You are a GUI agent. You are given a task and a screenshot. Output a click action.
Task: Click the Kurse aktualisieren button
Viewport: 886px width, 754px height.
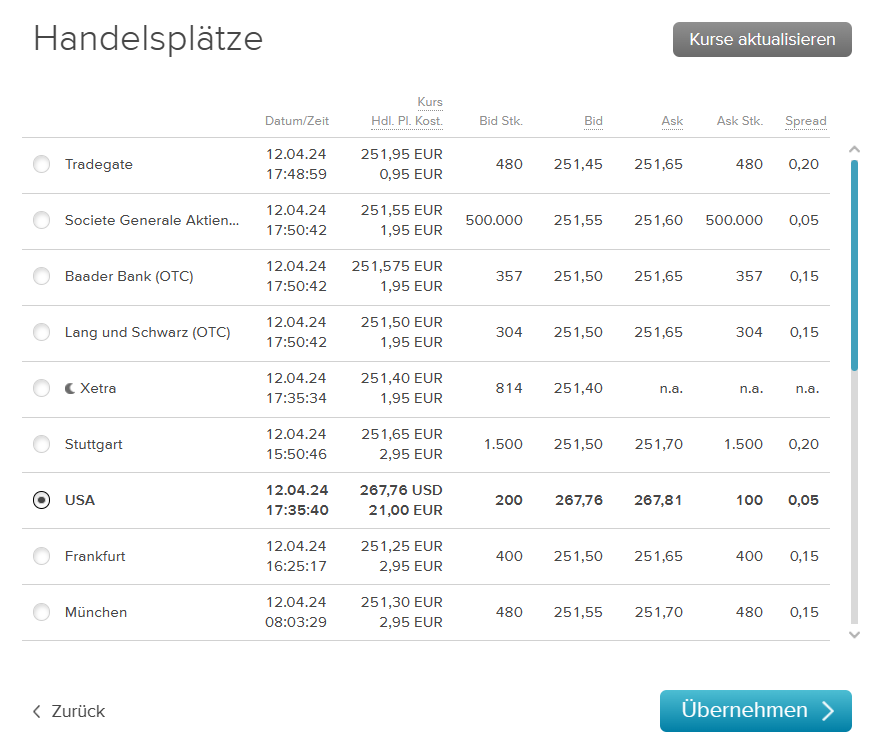point(762,40)
